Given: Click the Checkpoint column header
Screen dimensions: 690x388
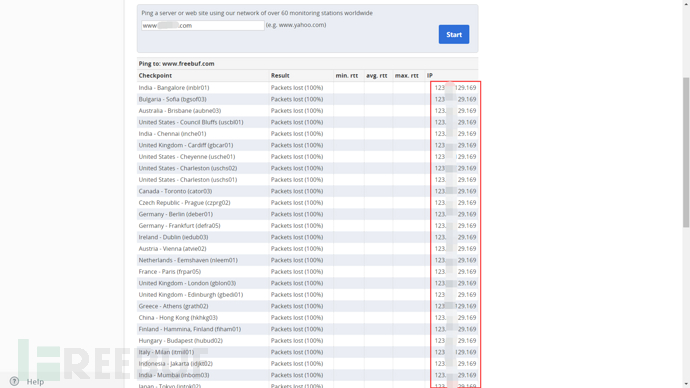Looking at the screenshot, I should point(155,76).
